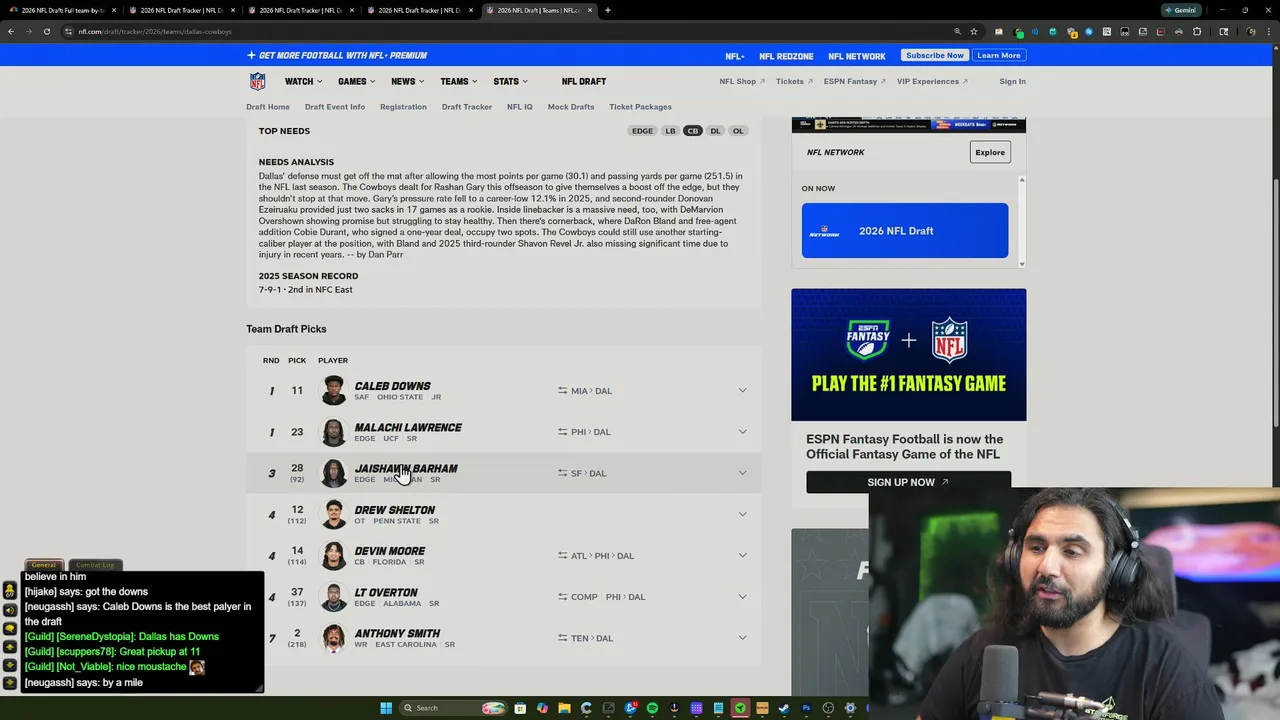This screenshot has height=720, width=1280.
Task: Select the OL need pill
Action: pyautogui.click(x=738, y=131)
